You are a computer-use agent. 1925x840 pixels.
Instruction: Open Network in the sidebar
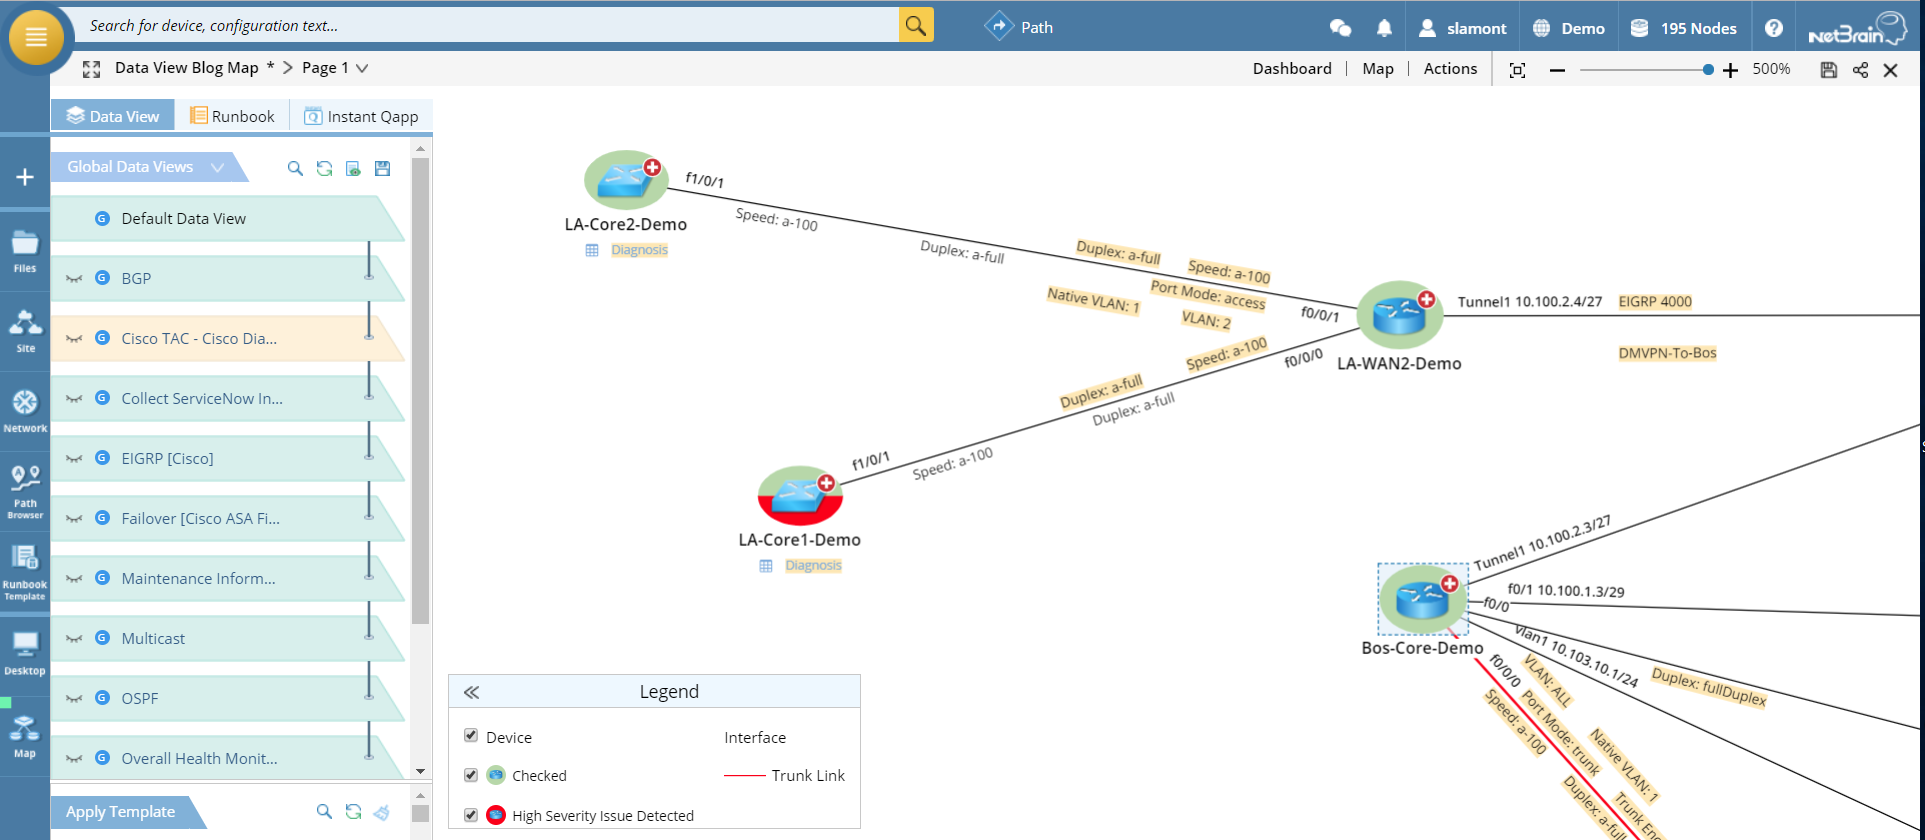point(25,412)
